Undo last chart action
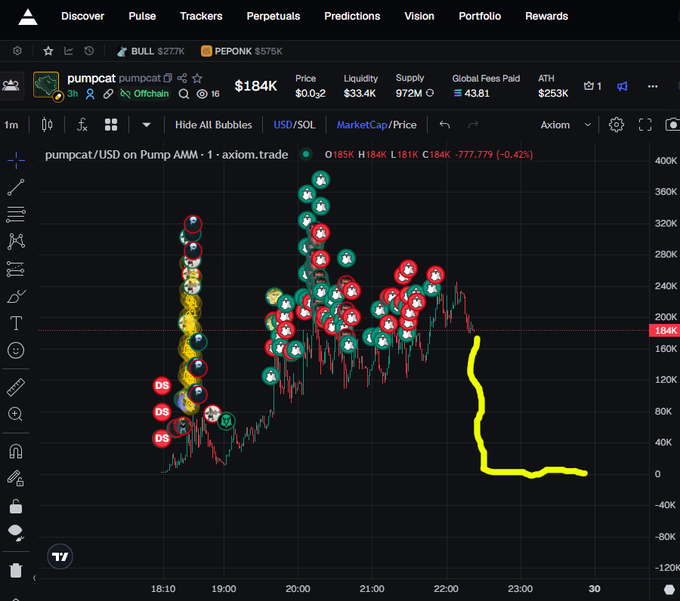 (445, 125)
